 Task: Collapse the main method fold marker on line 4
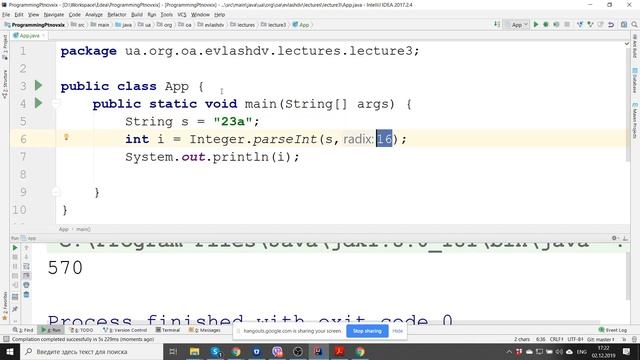point(56,104)
